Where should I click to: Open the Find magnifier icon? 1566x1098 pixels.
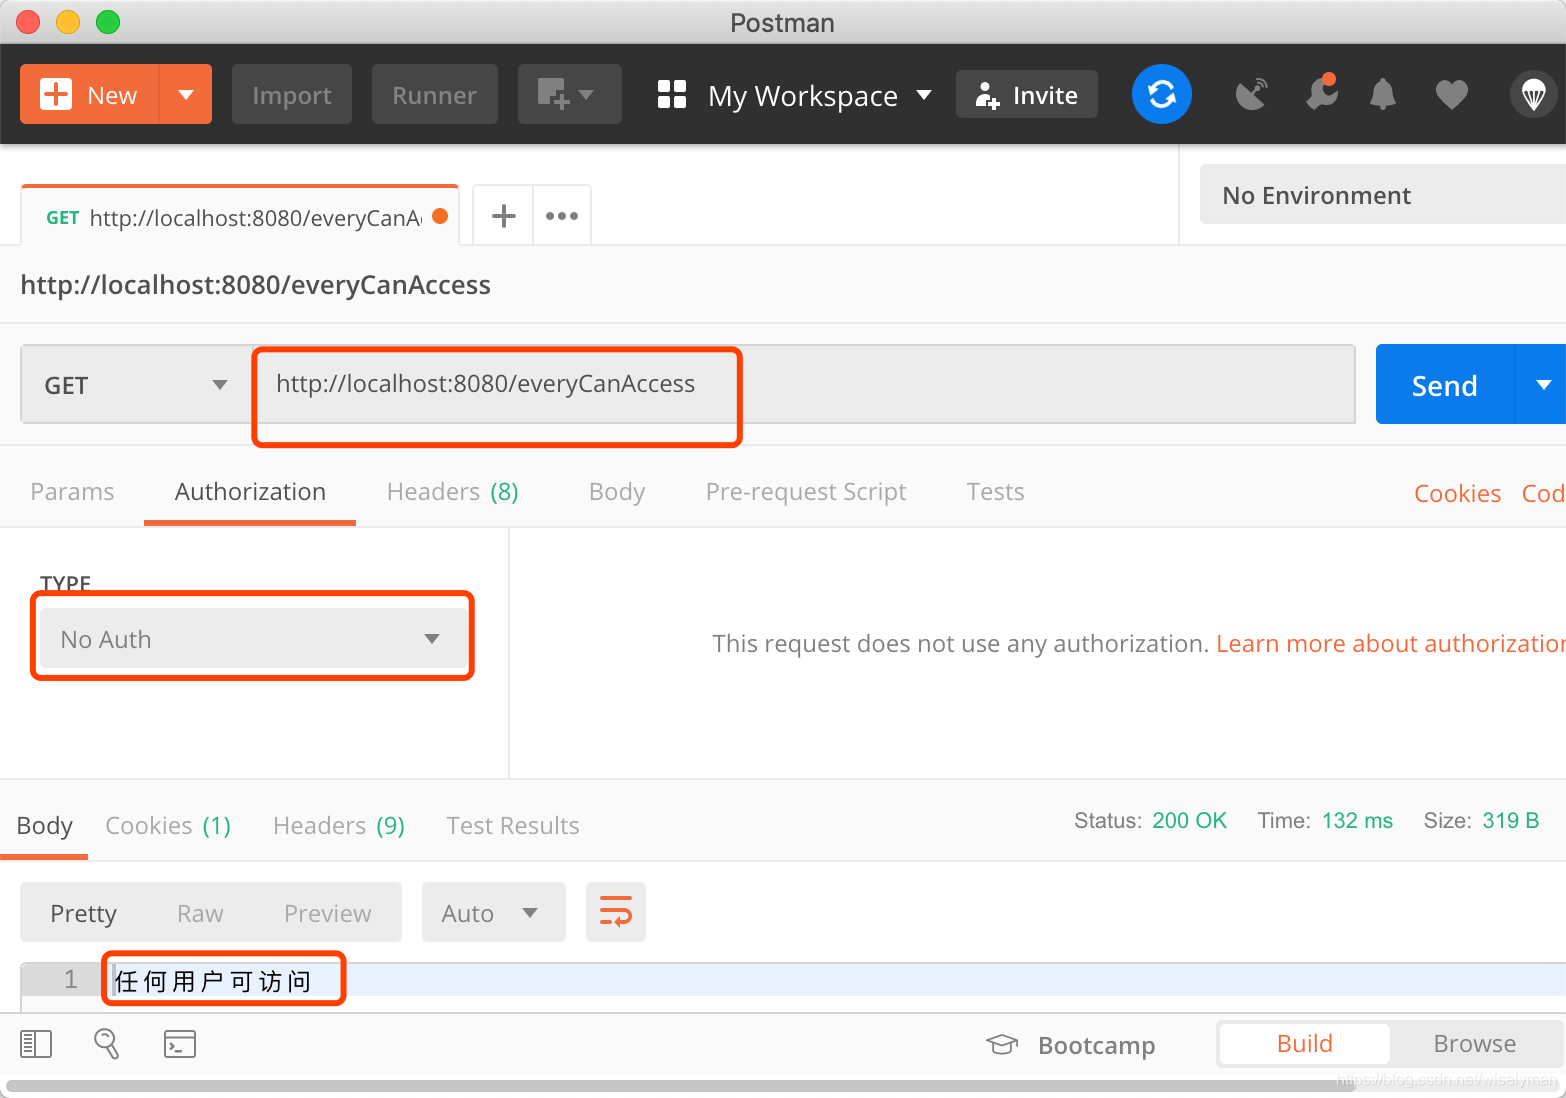(106, 1044)
